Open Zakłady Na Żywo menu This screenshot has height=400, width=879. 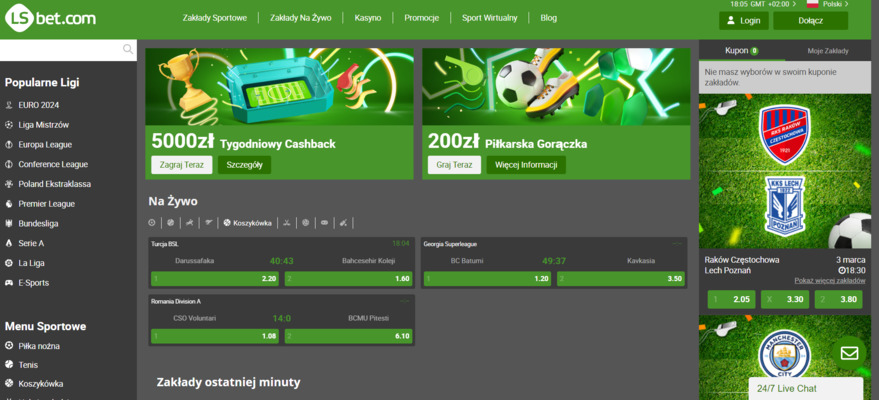[x=300, y=18]
